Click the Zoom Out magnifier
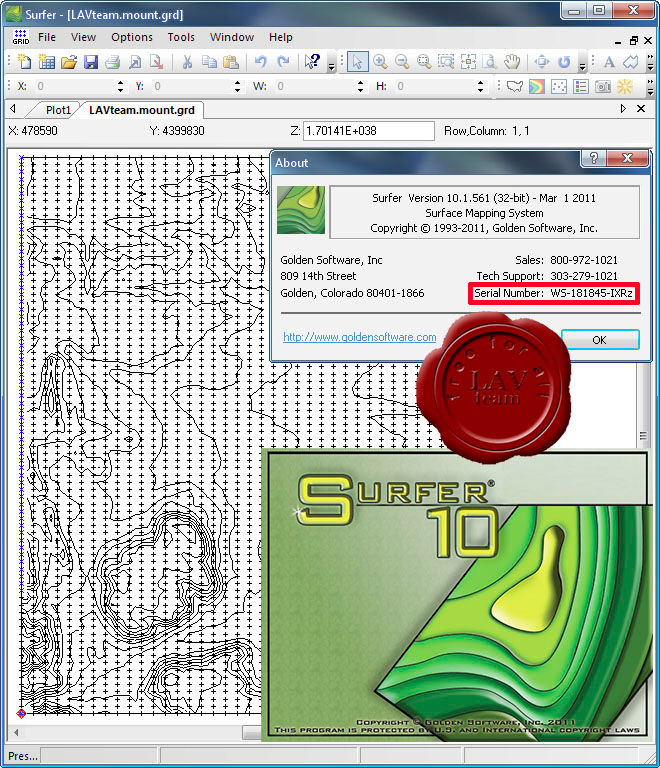The width and height of the screenshot is (660, 768). coord(402,62)
